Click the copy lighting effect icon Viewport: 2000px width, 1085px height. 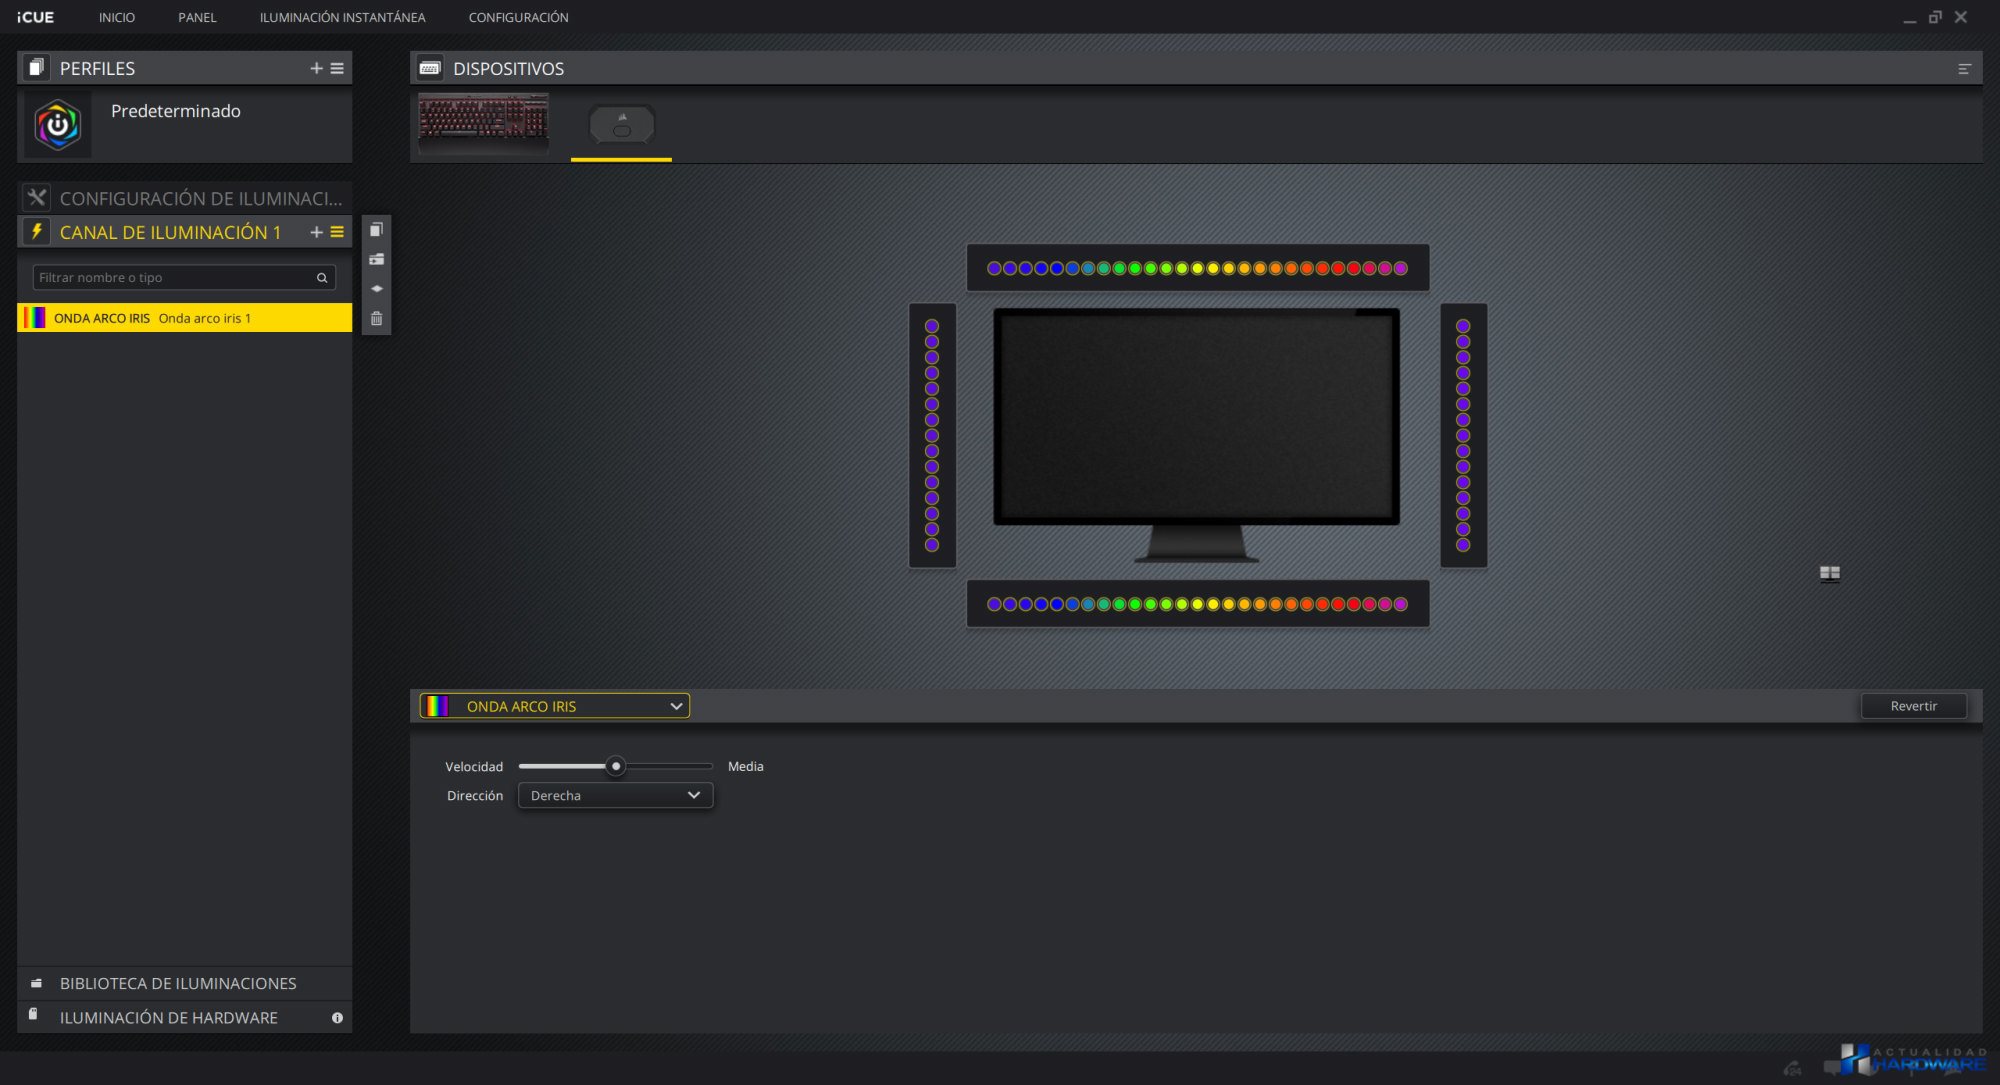[x=376, y=230]
